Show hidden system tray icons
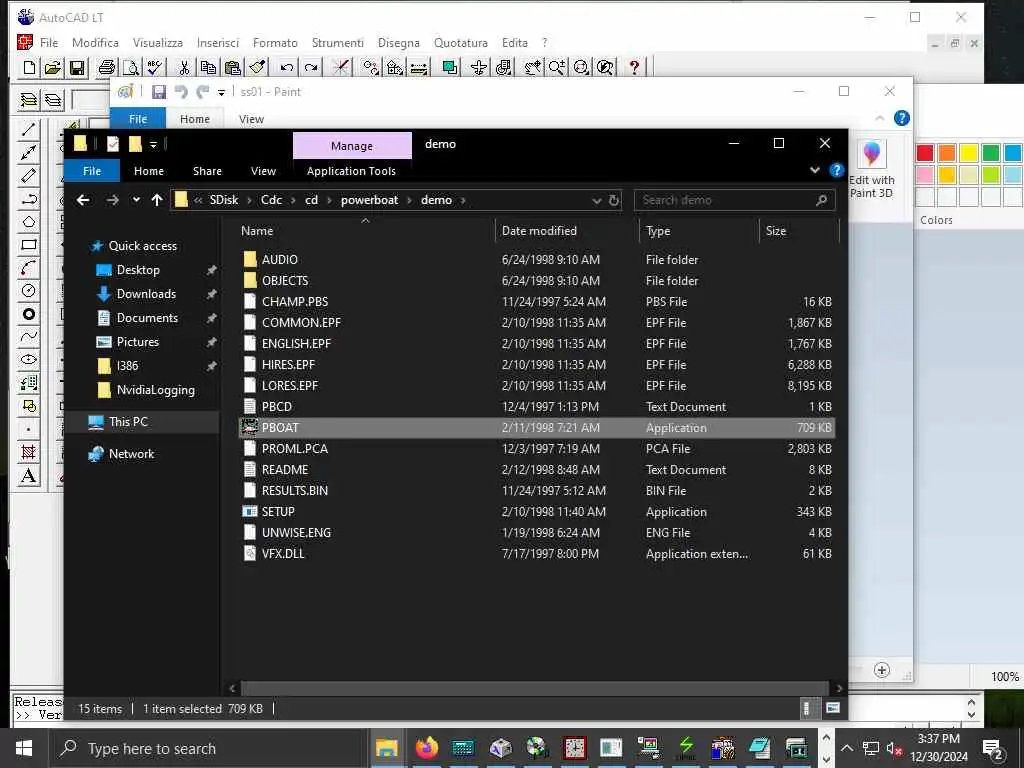This screenshot has height=768, width=1024. [x=846, y=748]
